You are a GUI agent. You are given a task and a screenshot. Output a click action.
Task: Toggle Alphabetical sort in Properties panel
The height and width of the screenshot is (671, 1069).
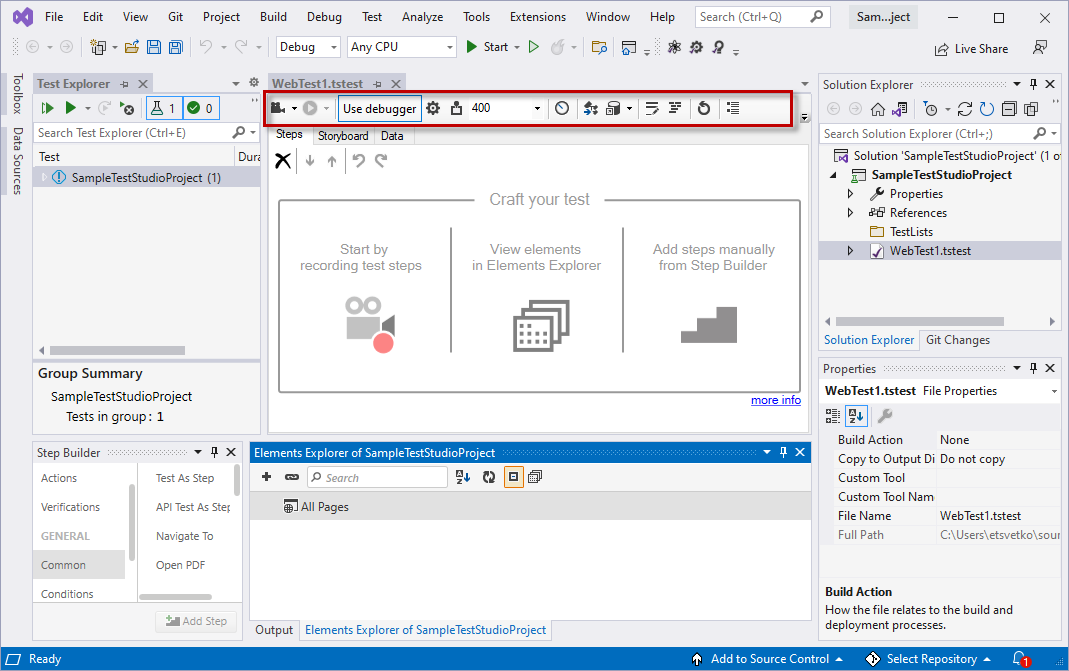point(856,415)
